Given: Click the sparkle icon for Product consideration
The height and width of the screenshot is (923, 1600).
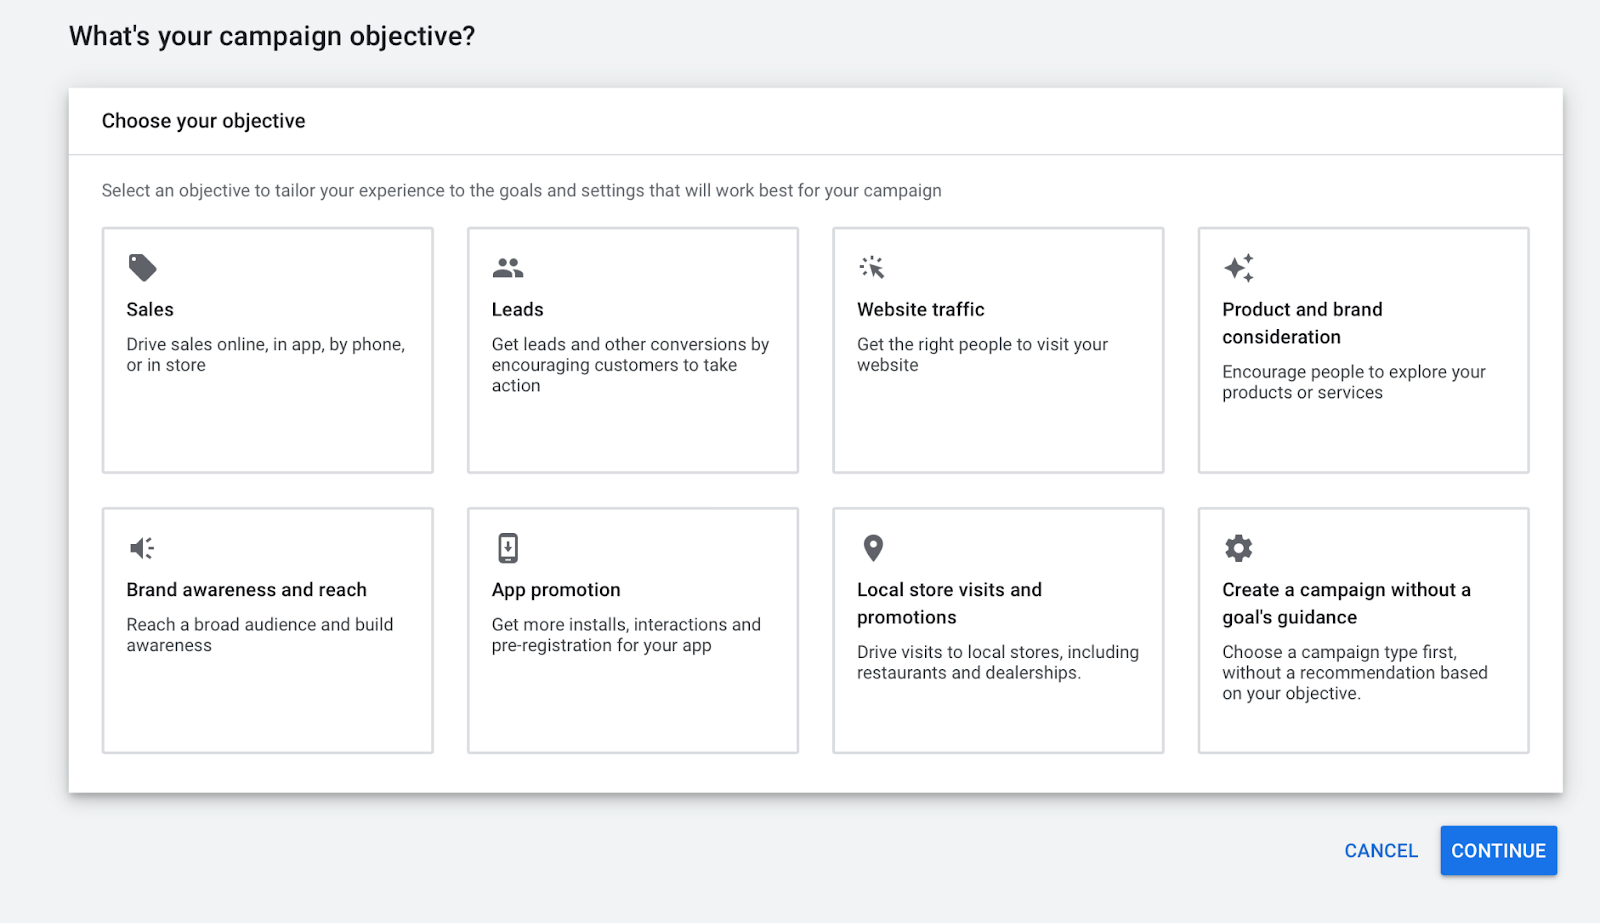Looking at the screenshot, I should coord(1238,268).
